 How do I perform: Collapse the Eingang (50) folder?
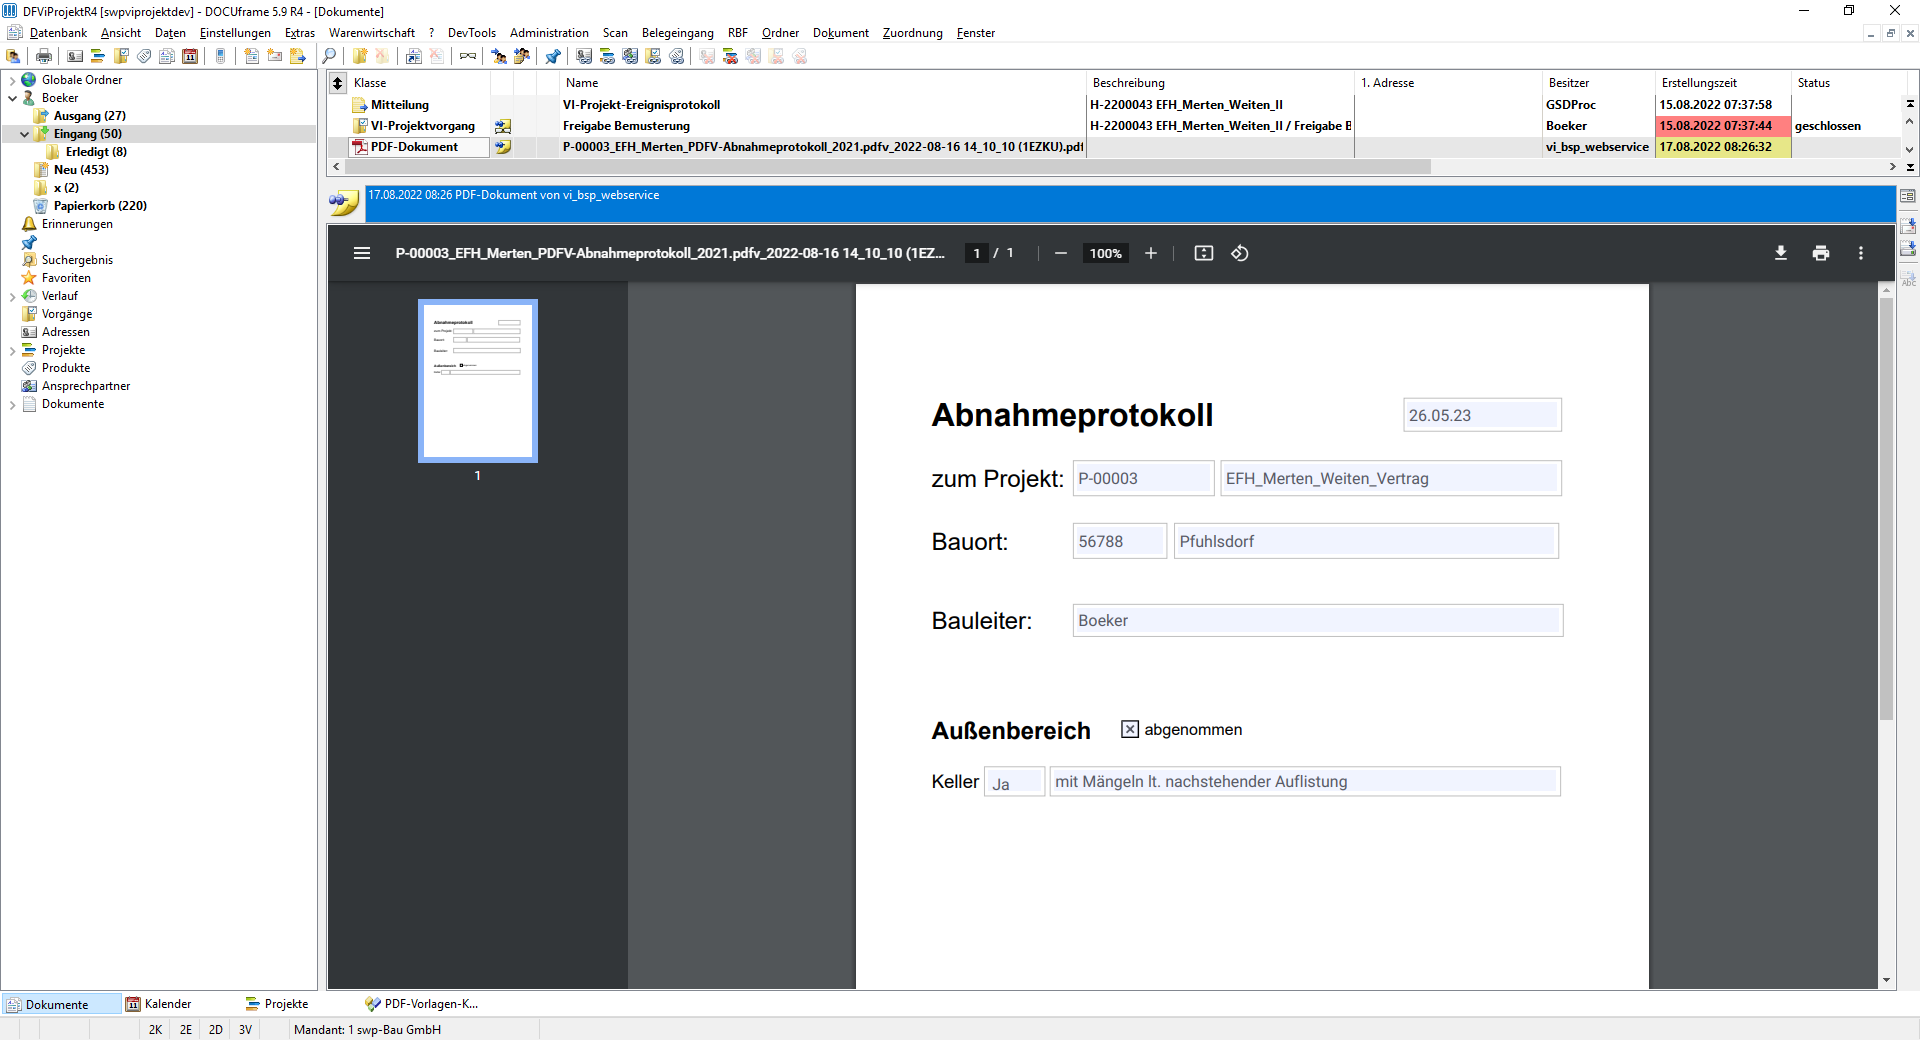24,134
